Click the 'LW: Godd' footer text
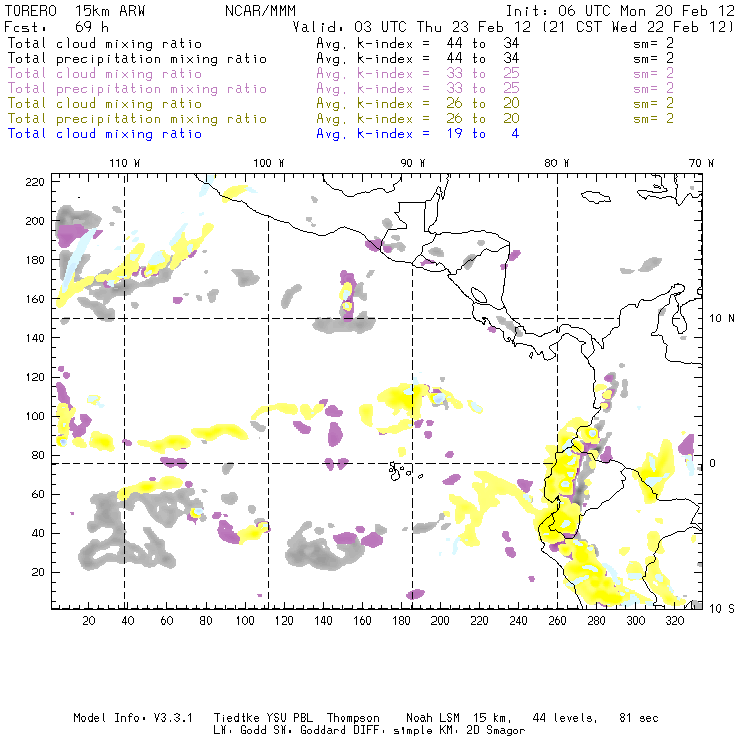 tap(240, 731)
